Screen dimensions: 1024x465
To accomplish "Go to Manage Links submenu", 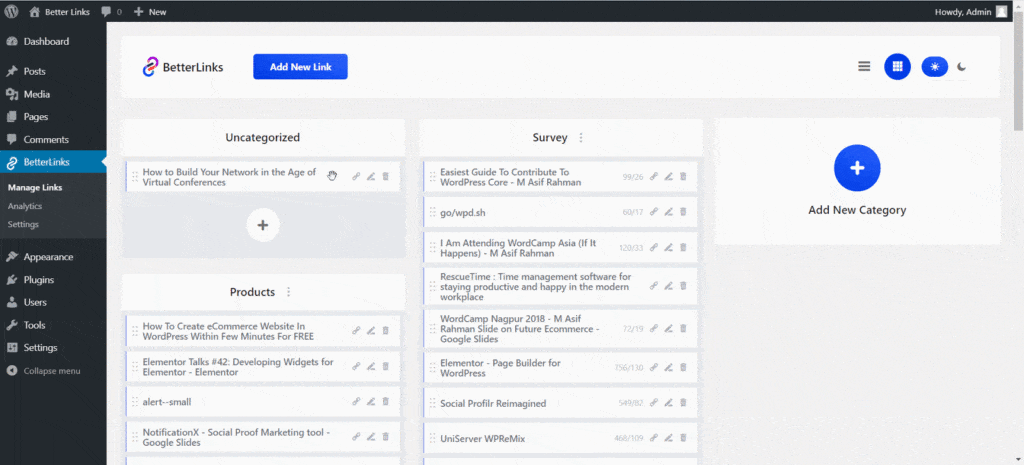I will pos(35,187).
